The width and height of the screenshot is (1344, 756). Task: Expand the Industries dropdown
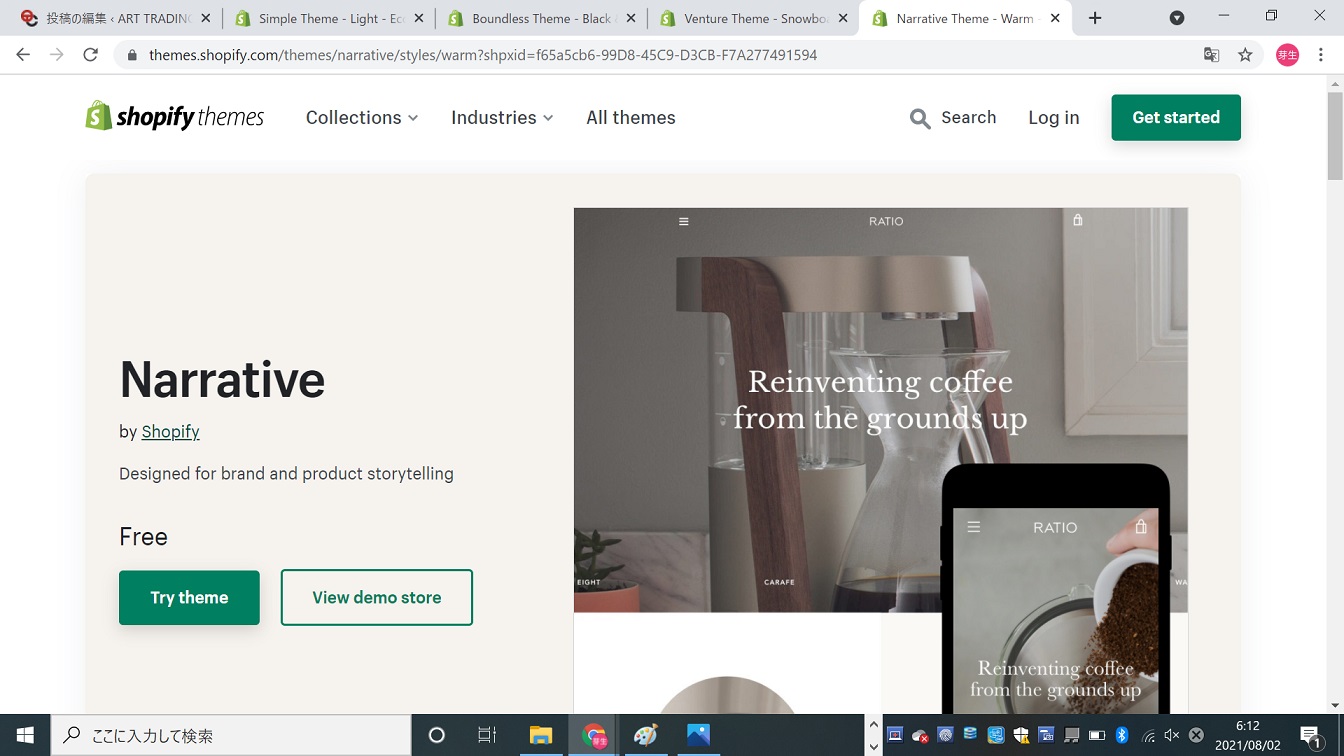point(502,118)
